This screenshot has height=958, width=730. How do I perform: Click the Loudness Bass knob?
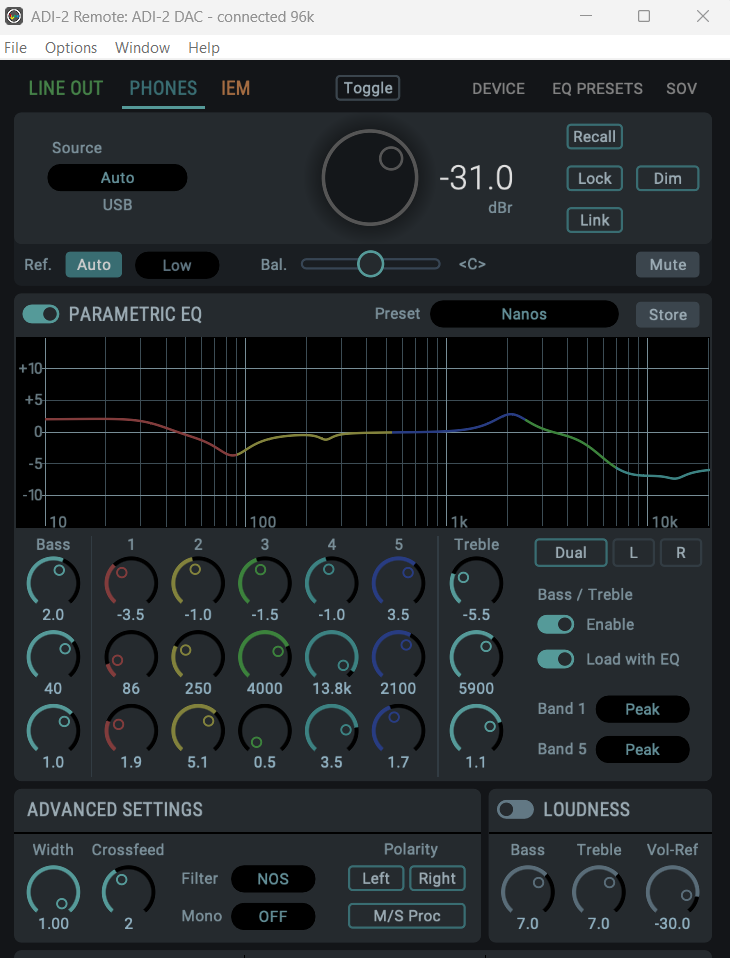528,891
